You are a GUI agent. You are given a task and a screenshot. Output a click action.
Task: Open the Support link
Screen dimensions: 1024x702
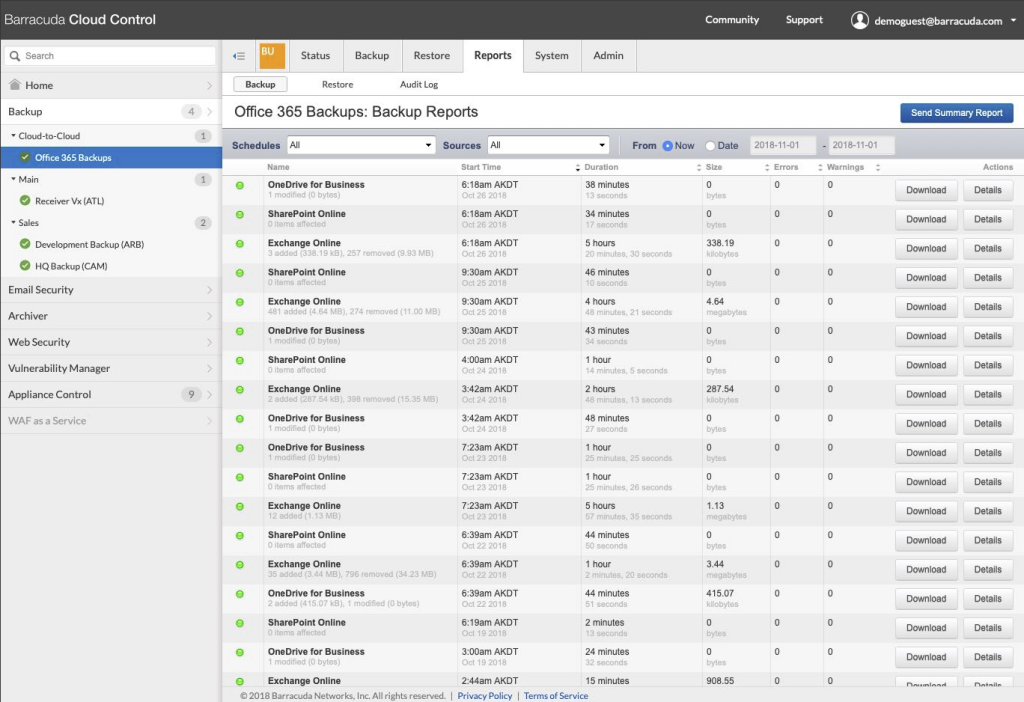[x=804, y=20]
